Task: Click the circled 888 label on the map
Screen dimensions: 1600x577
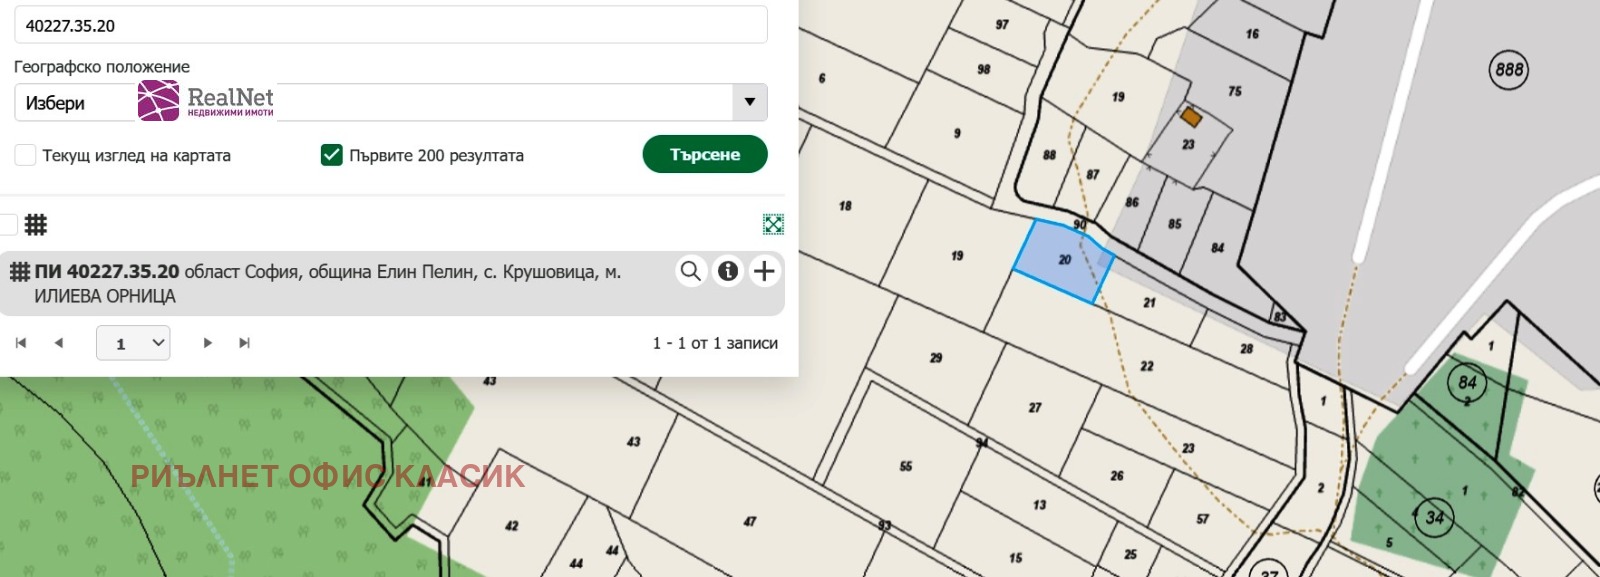Action: point(1508,69)
